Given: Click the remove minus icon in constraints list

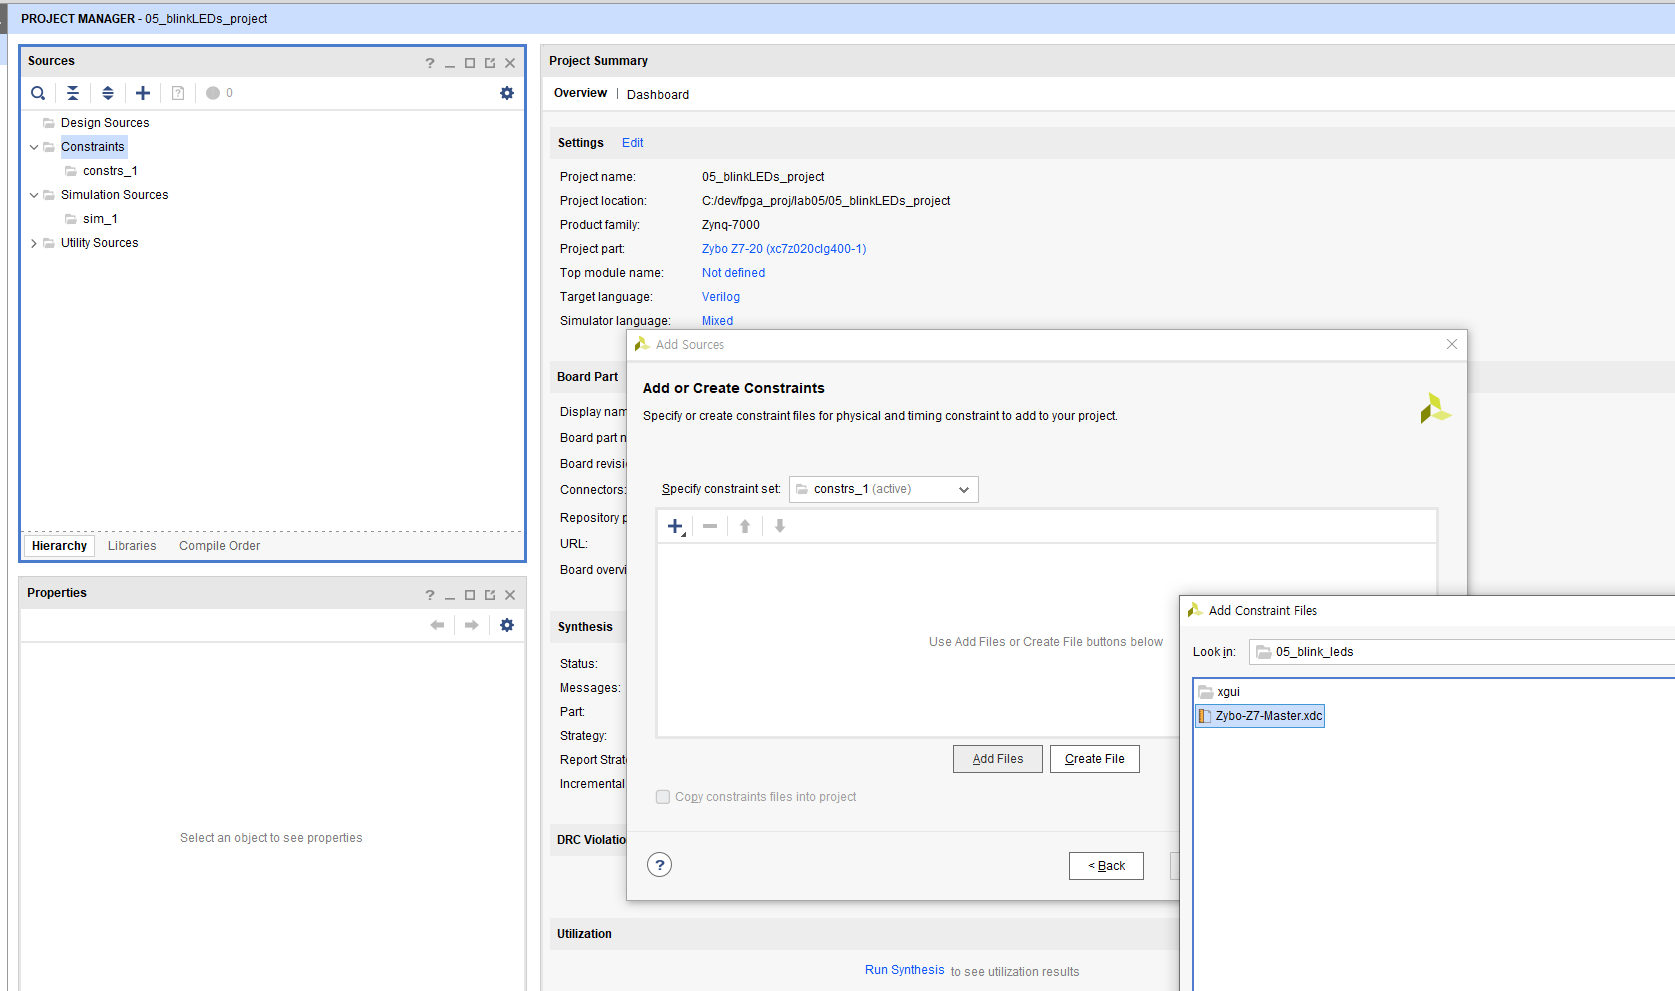Looking at the screenshot, I should click(710, 526).
